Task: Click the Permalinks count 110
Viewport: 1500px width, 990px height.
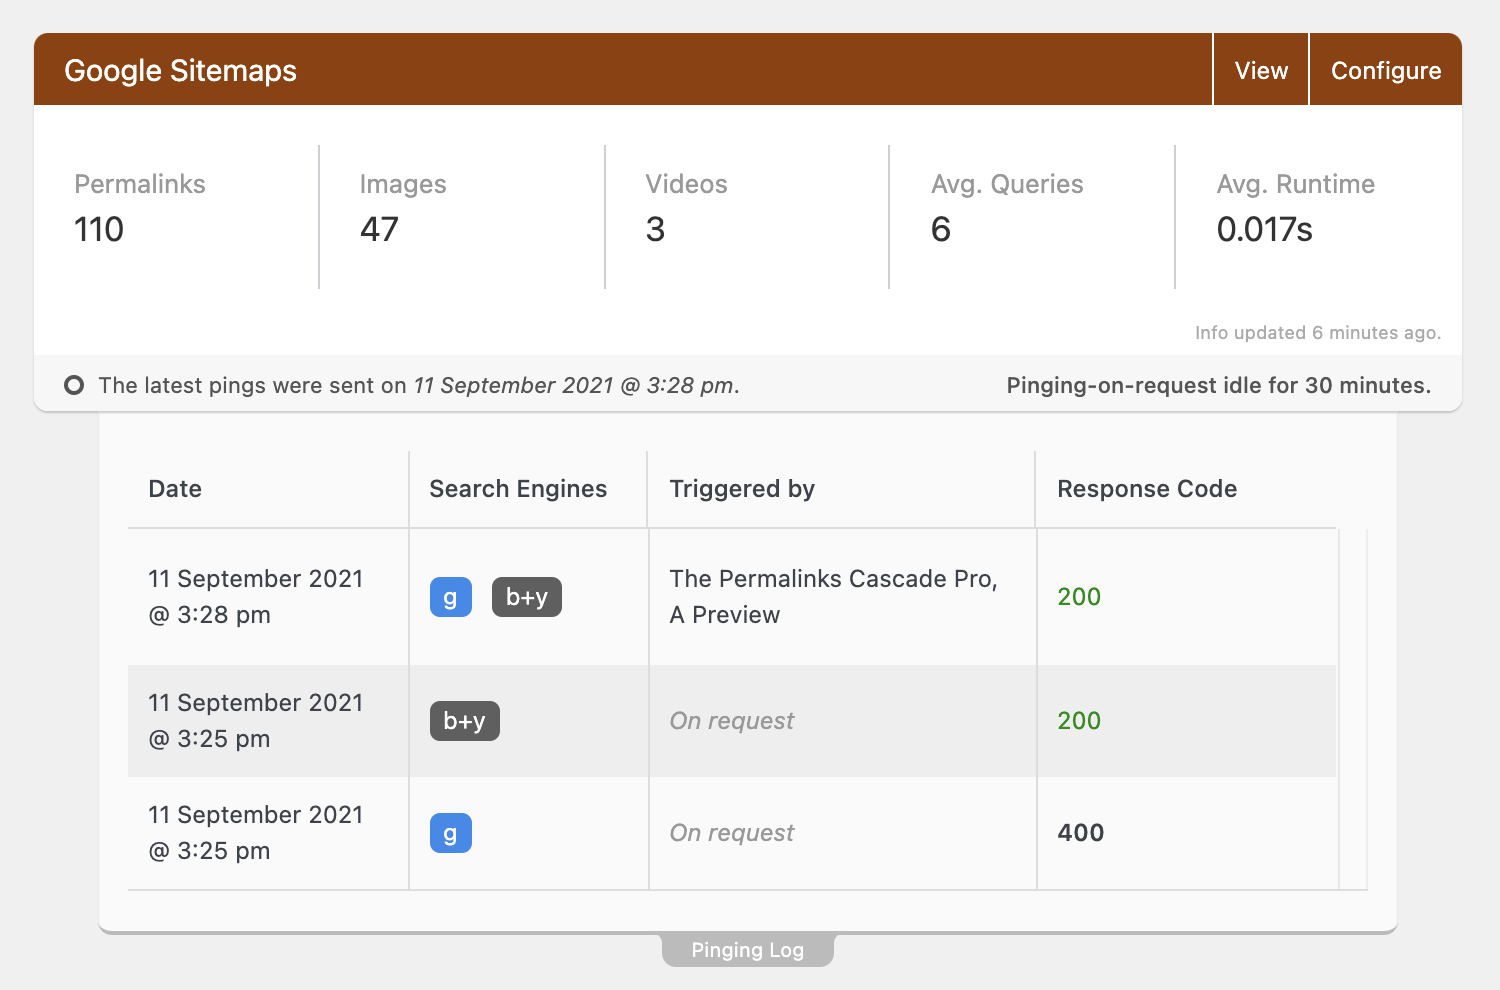Action: [99, 230]
